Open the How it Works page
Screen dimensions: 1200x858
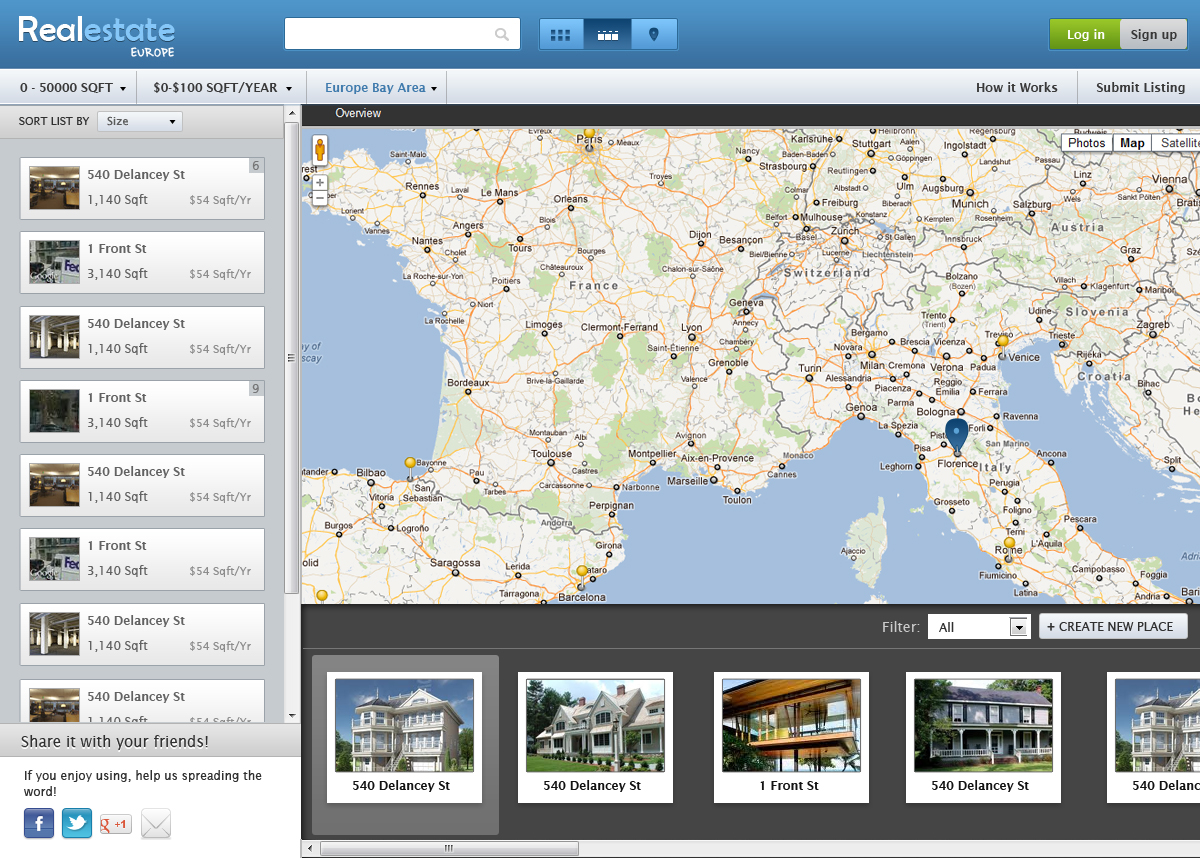click(1016, 88)
